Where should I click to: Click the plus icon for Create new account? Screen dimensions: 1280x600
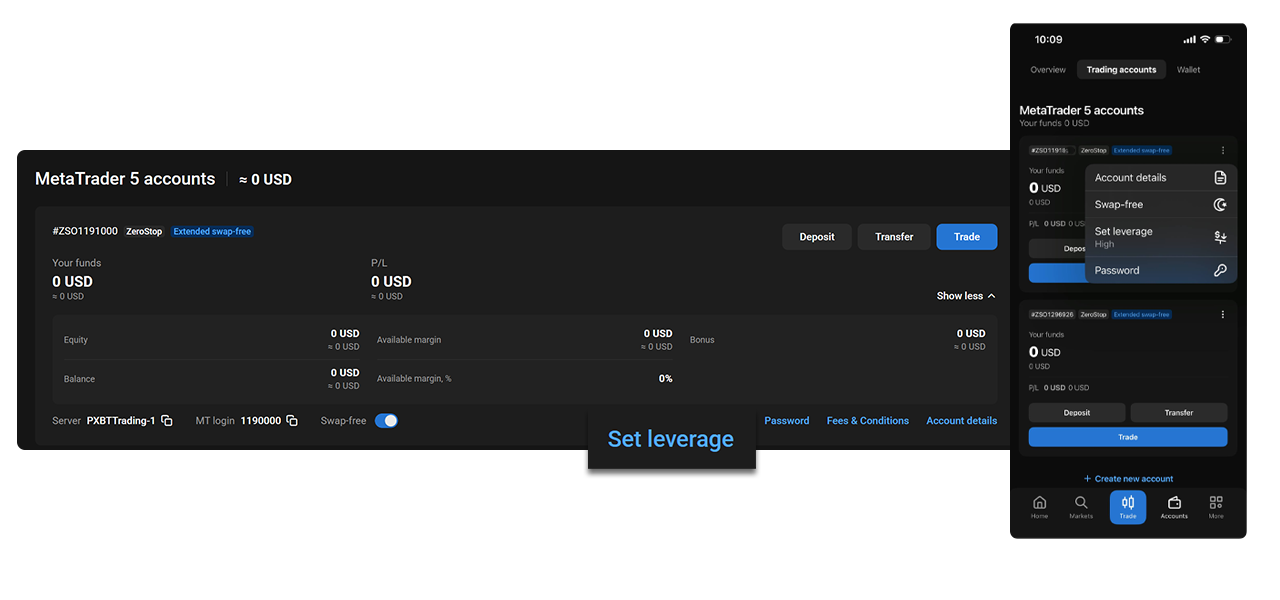[x=1087, y=479]
